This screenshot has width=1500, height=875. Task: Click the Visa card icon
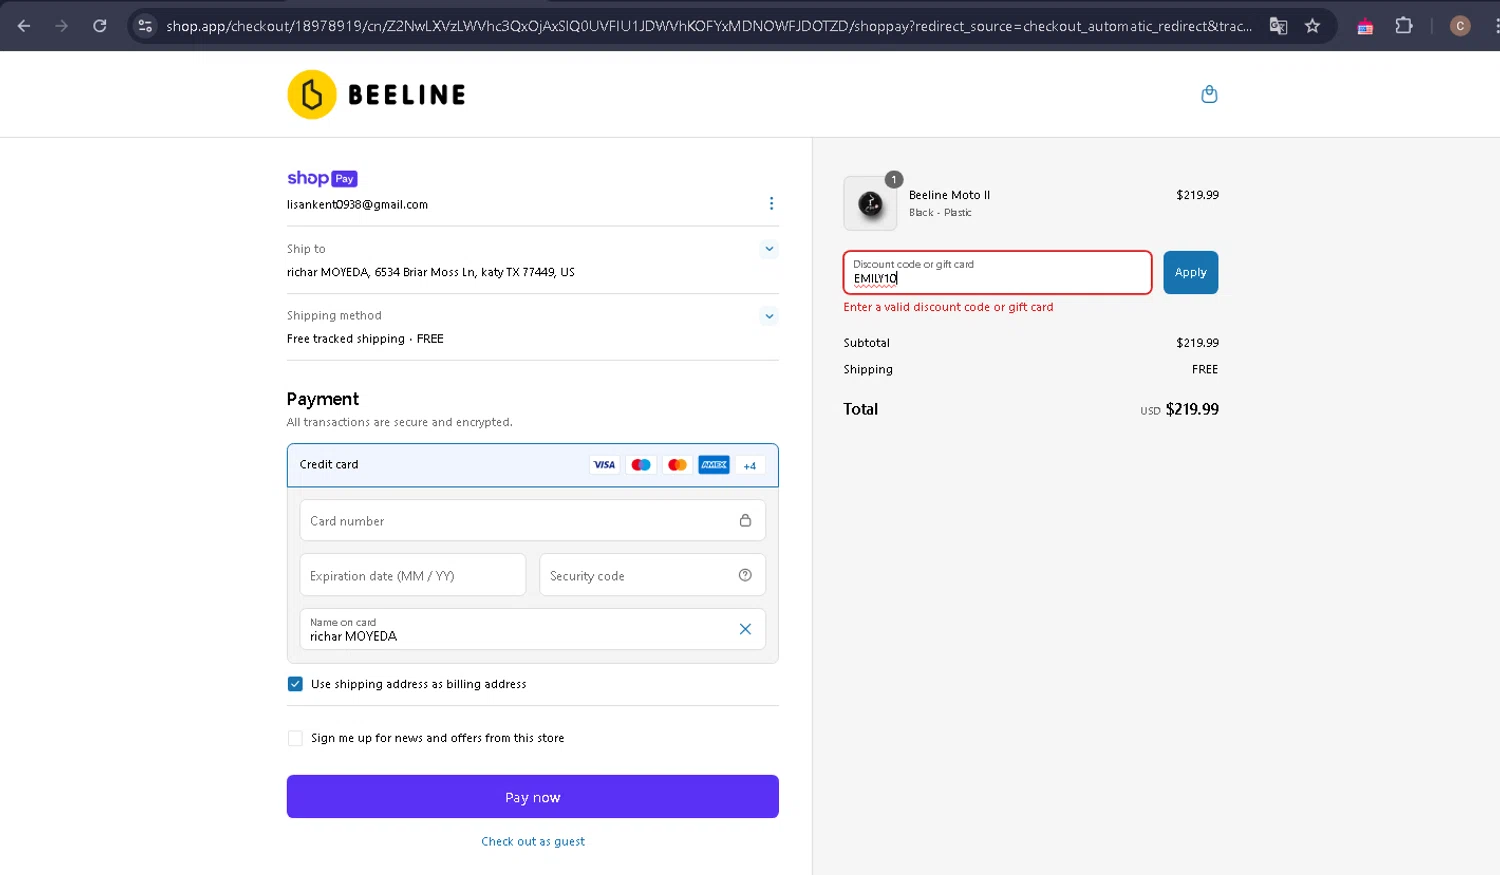point(604,465)
